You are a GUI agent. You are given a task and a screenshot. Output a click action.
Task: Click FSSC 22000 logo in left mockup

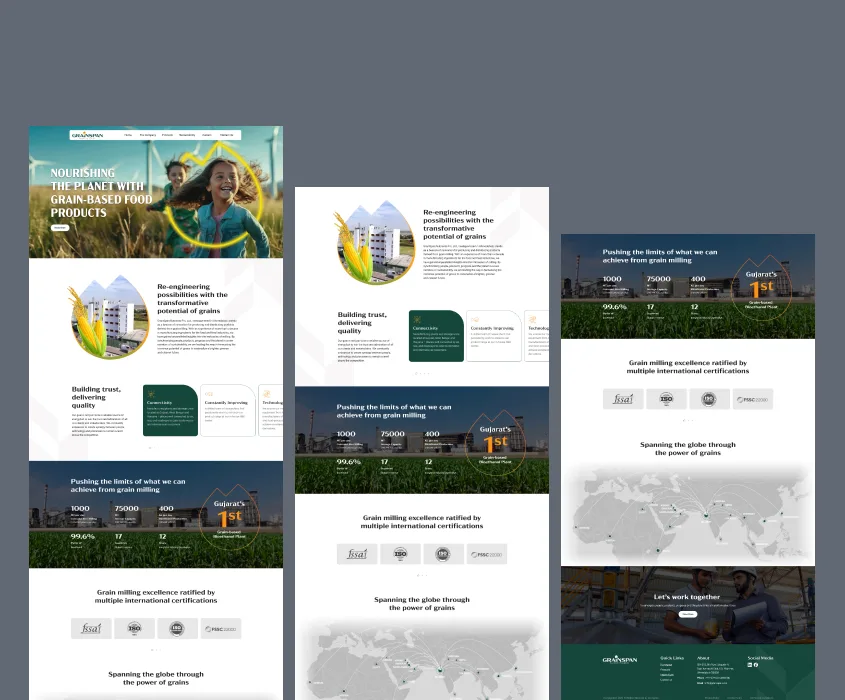(220, 628)
